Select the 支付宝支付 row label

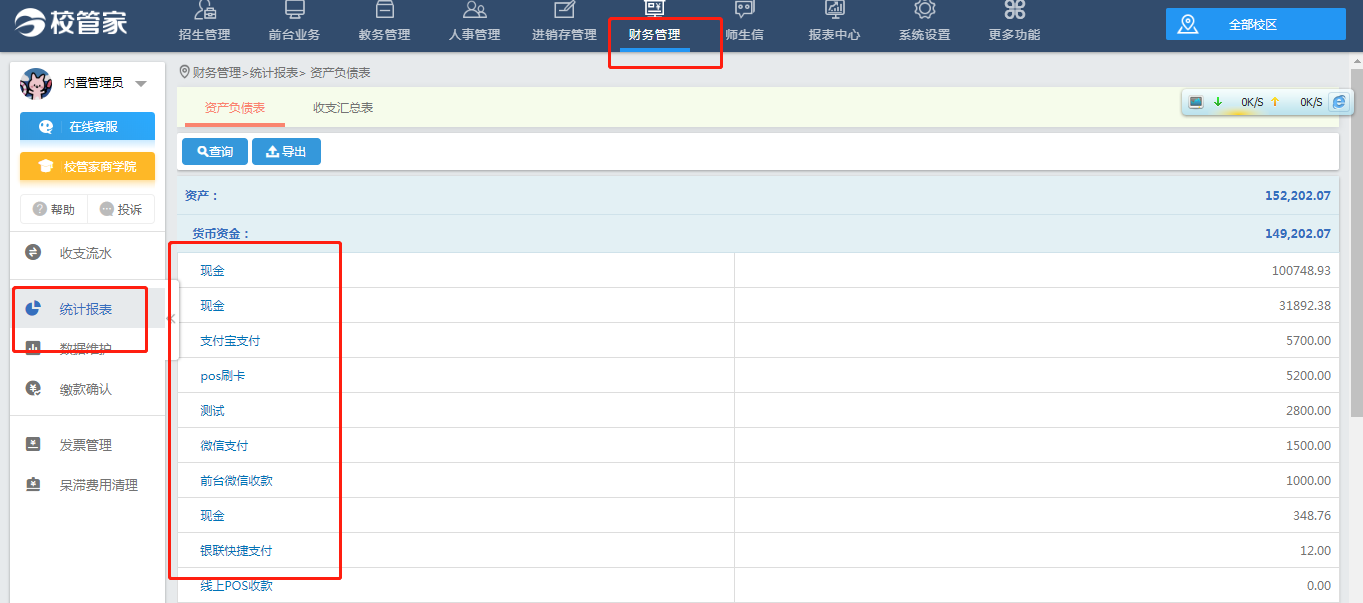coord(230,341)
